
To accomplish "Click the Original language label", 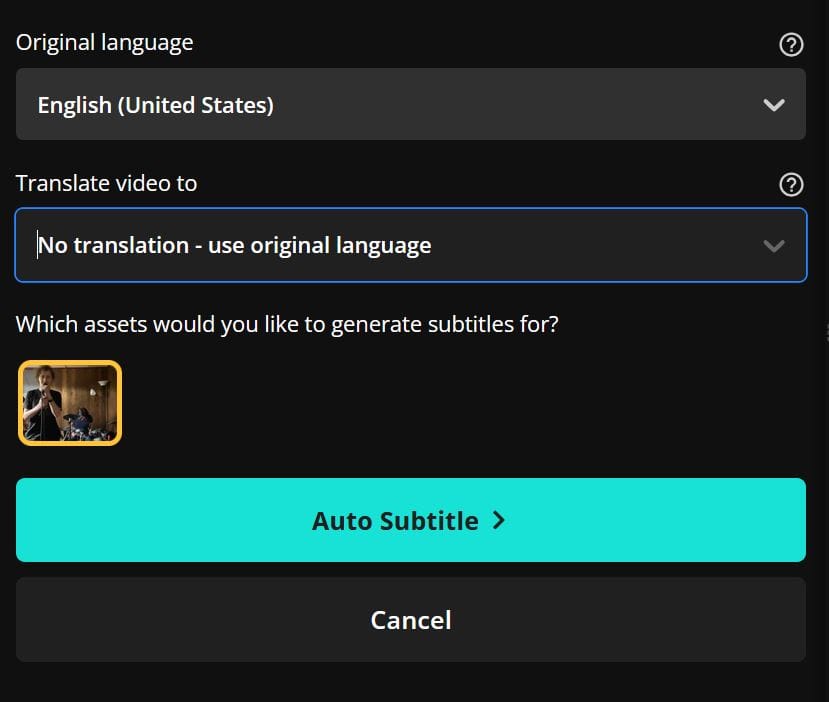I will (104, 43).
